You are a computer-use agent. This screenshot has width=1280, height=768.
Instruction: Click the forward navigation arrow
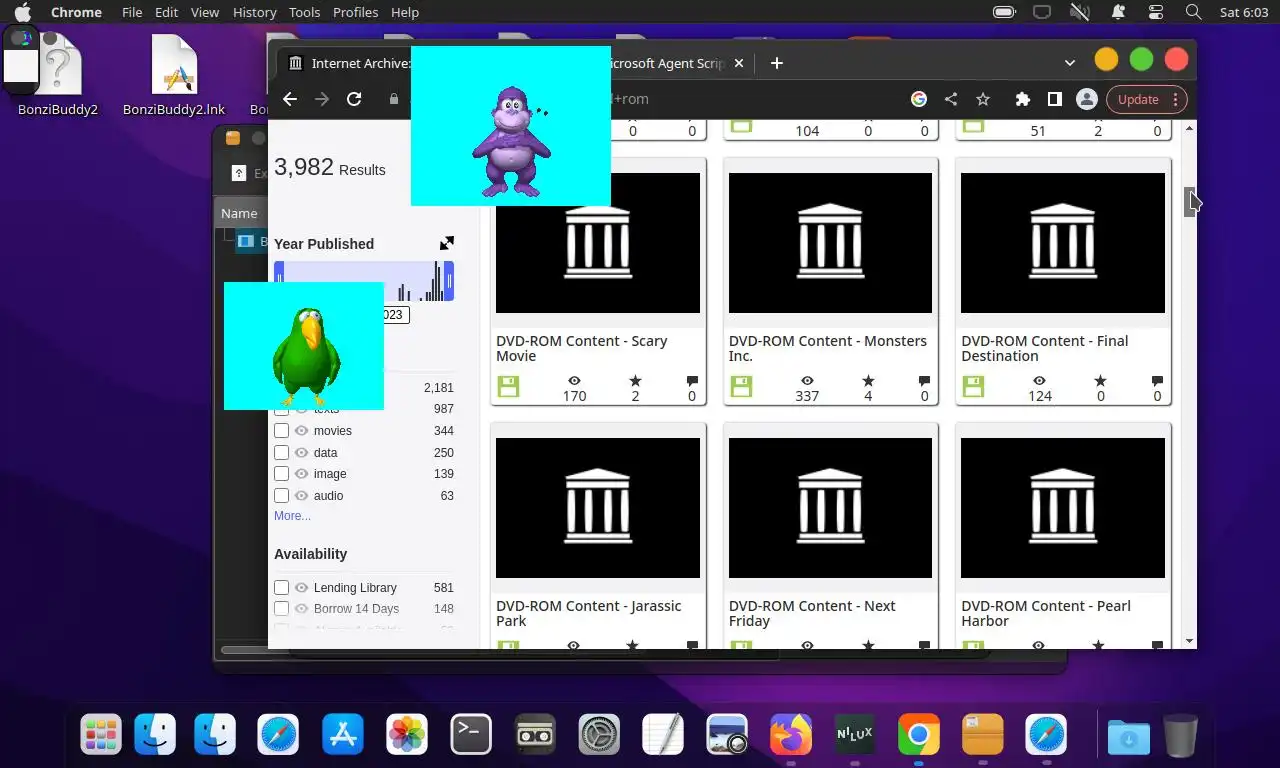(322, 99)
